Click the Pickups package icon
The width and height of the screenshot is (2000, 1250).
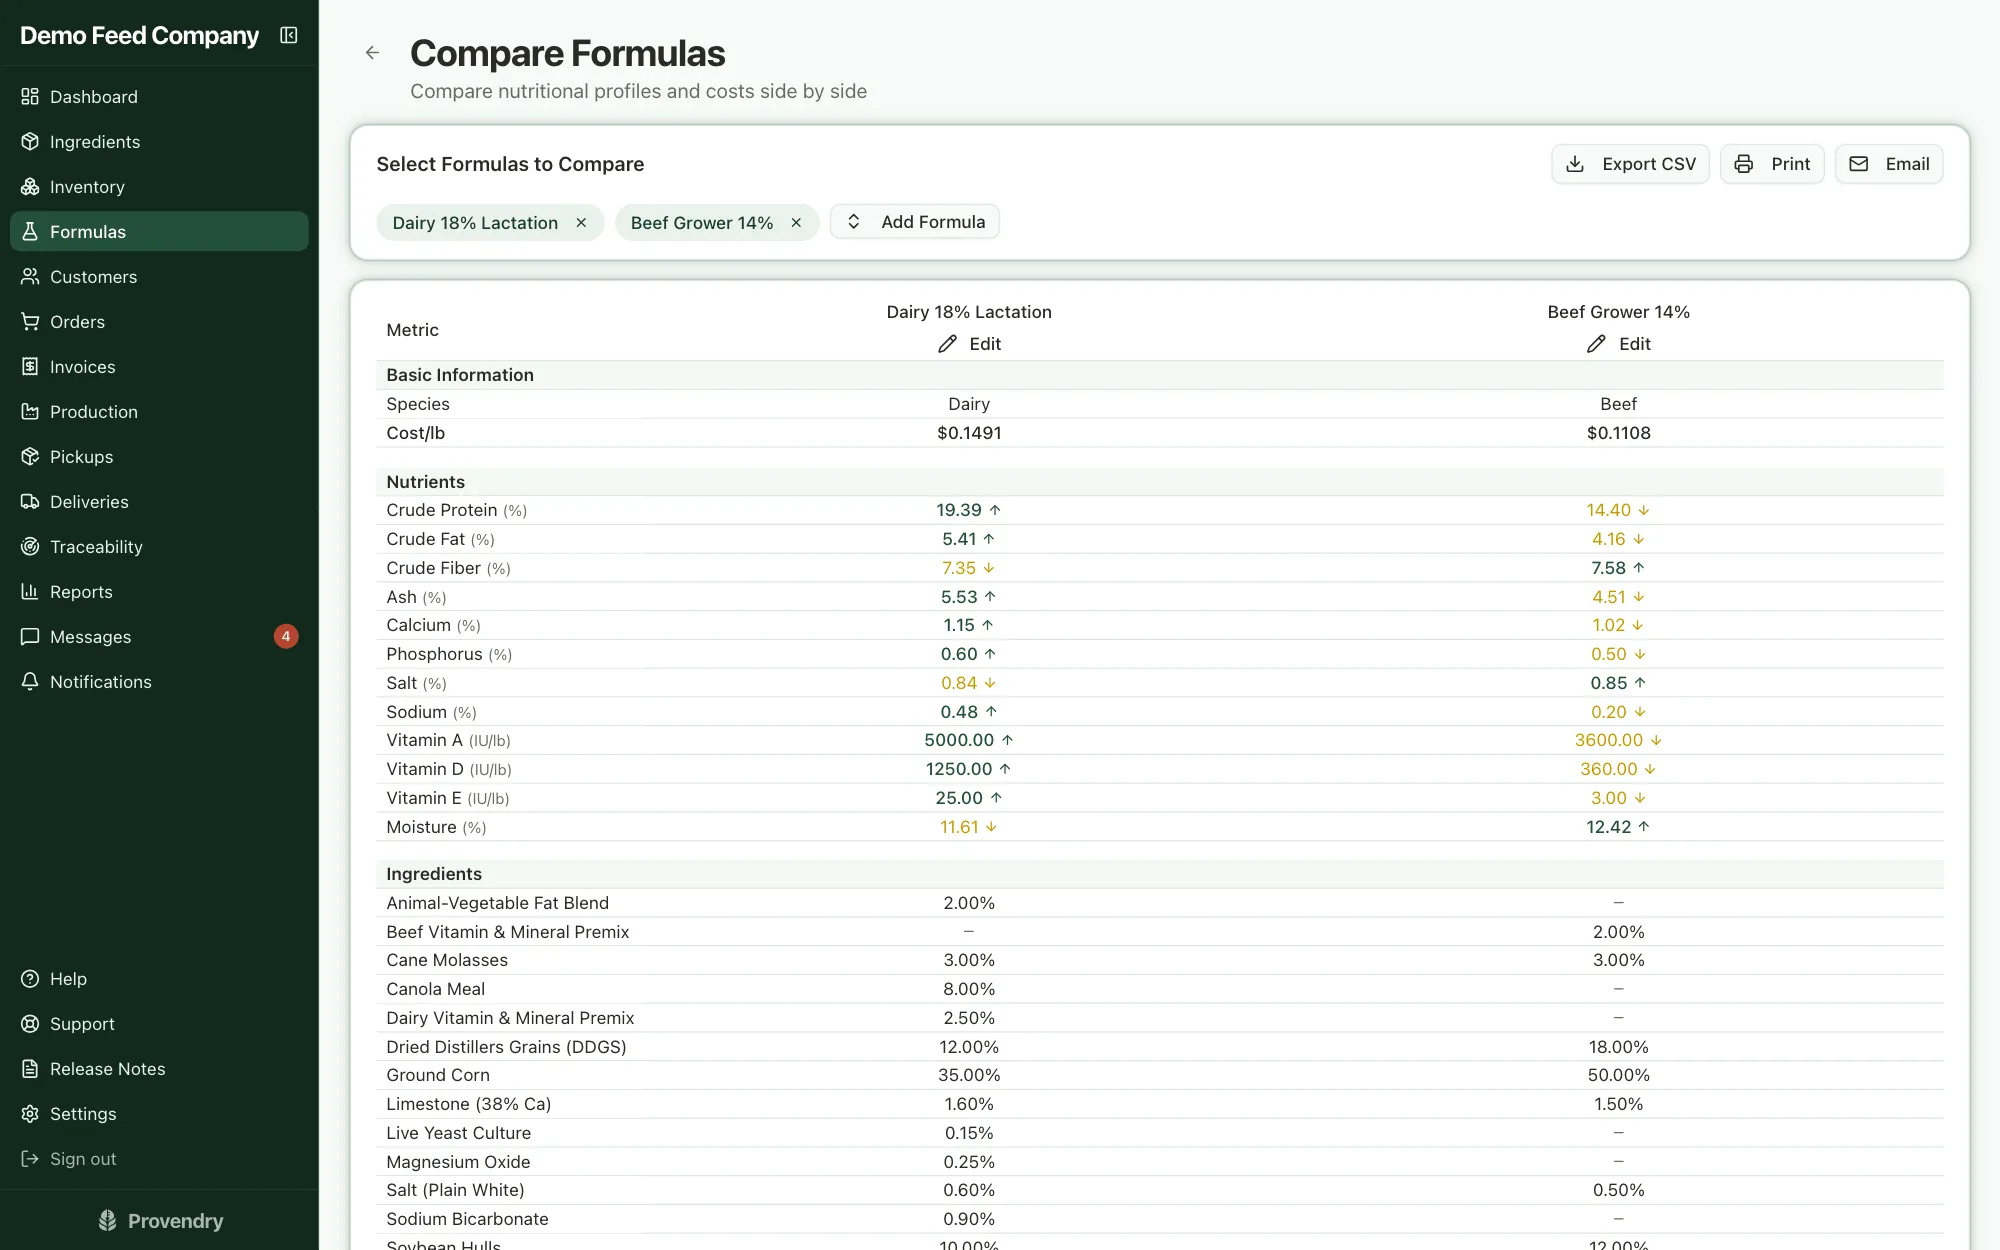[x=30, y=456]
